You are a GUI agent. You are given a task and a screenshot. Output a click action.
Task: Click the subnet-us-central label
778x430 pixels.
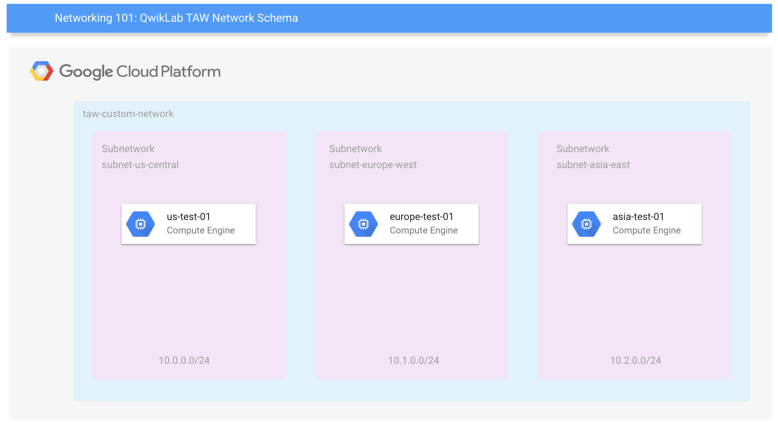[x=140, y=165]
